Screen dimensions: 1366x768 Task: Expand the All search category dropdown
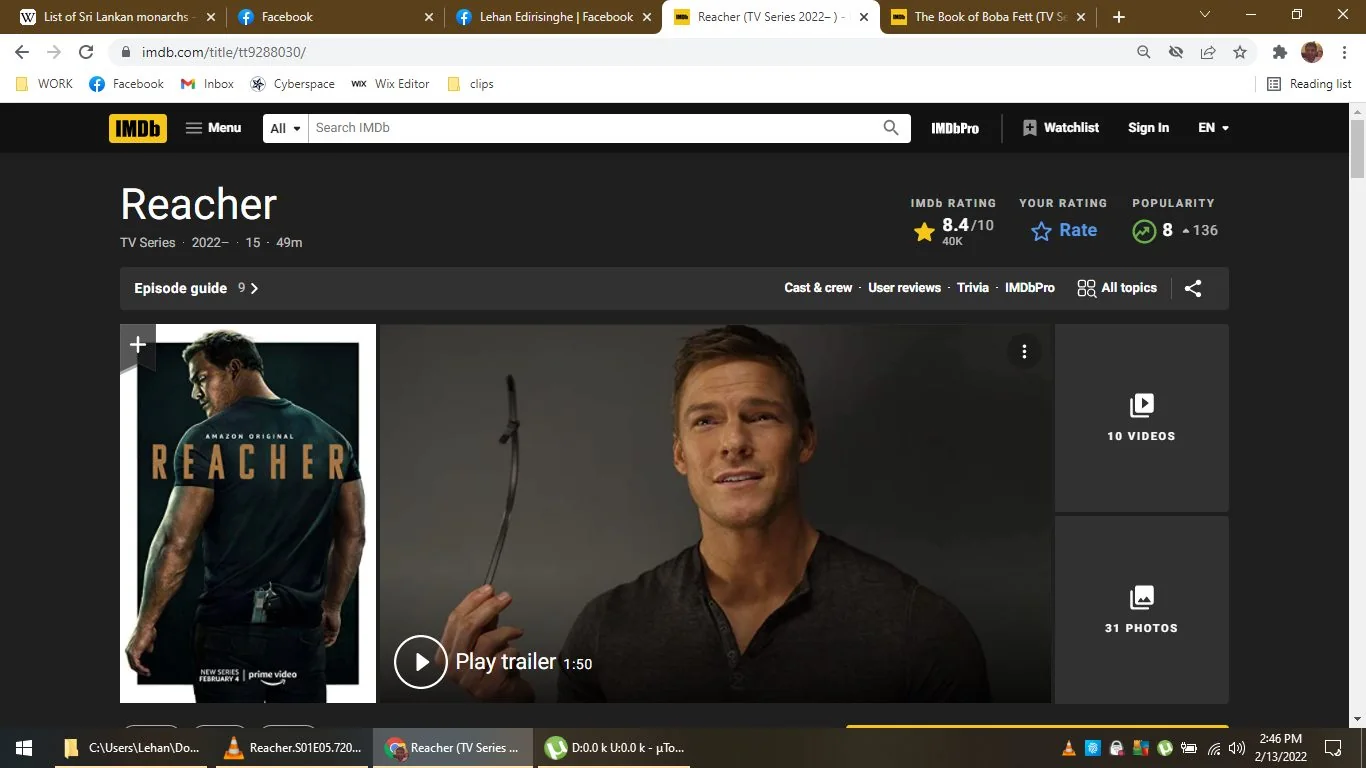point(286,128)
